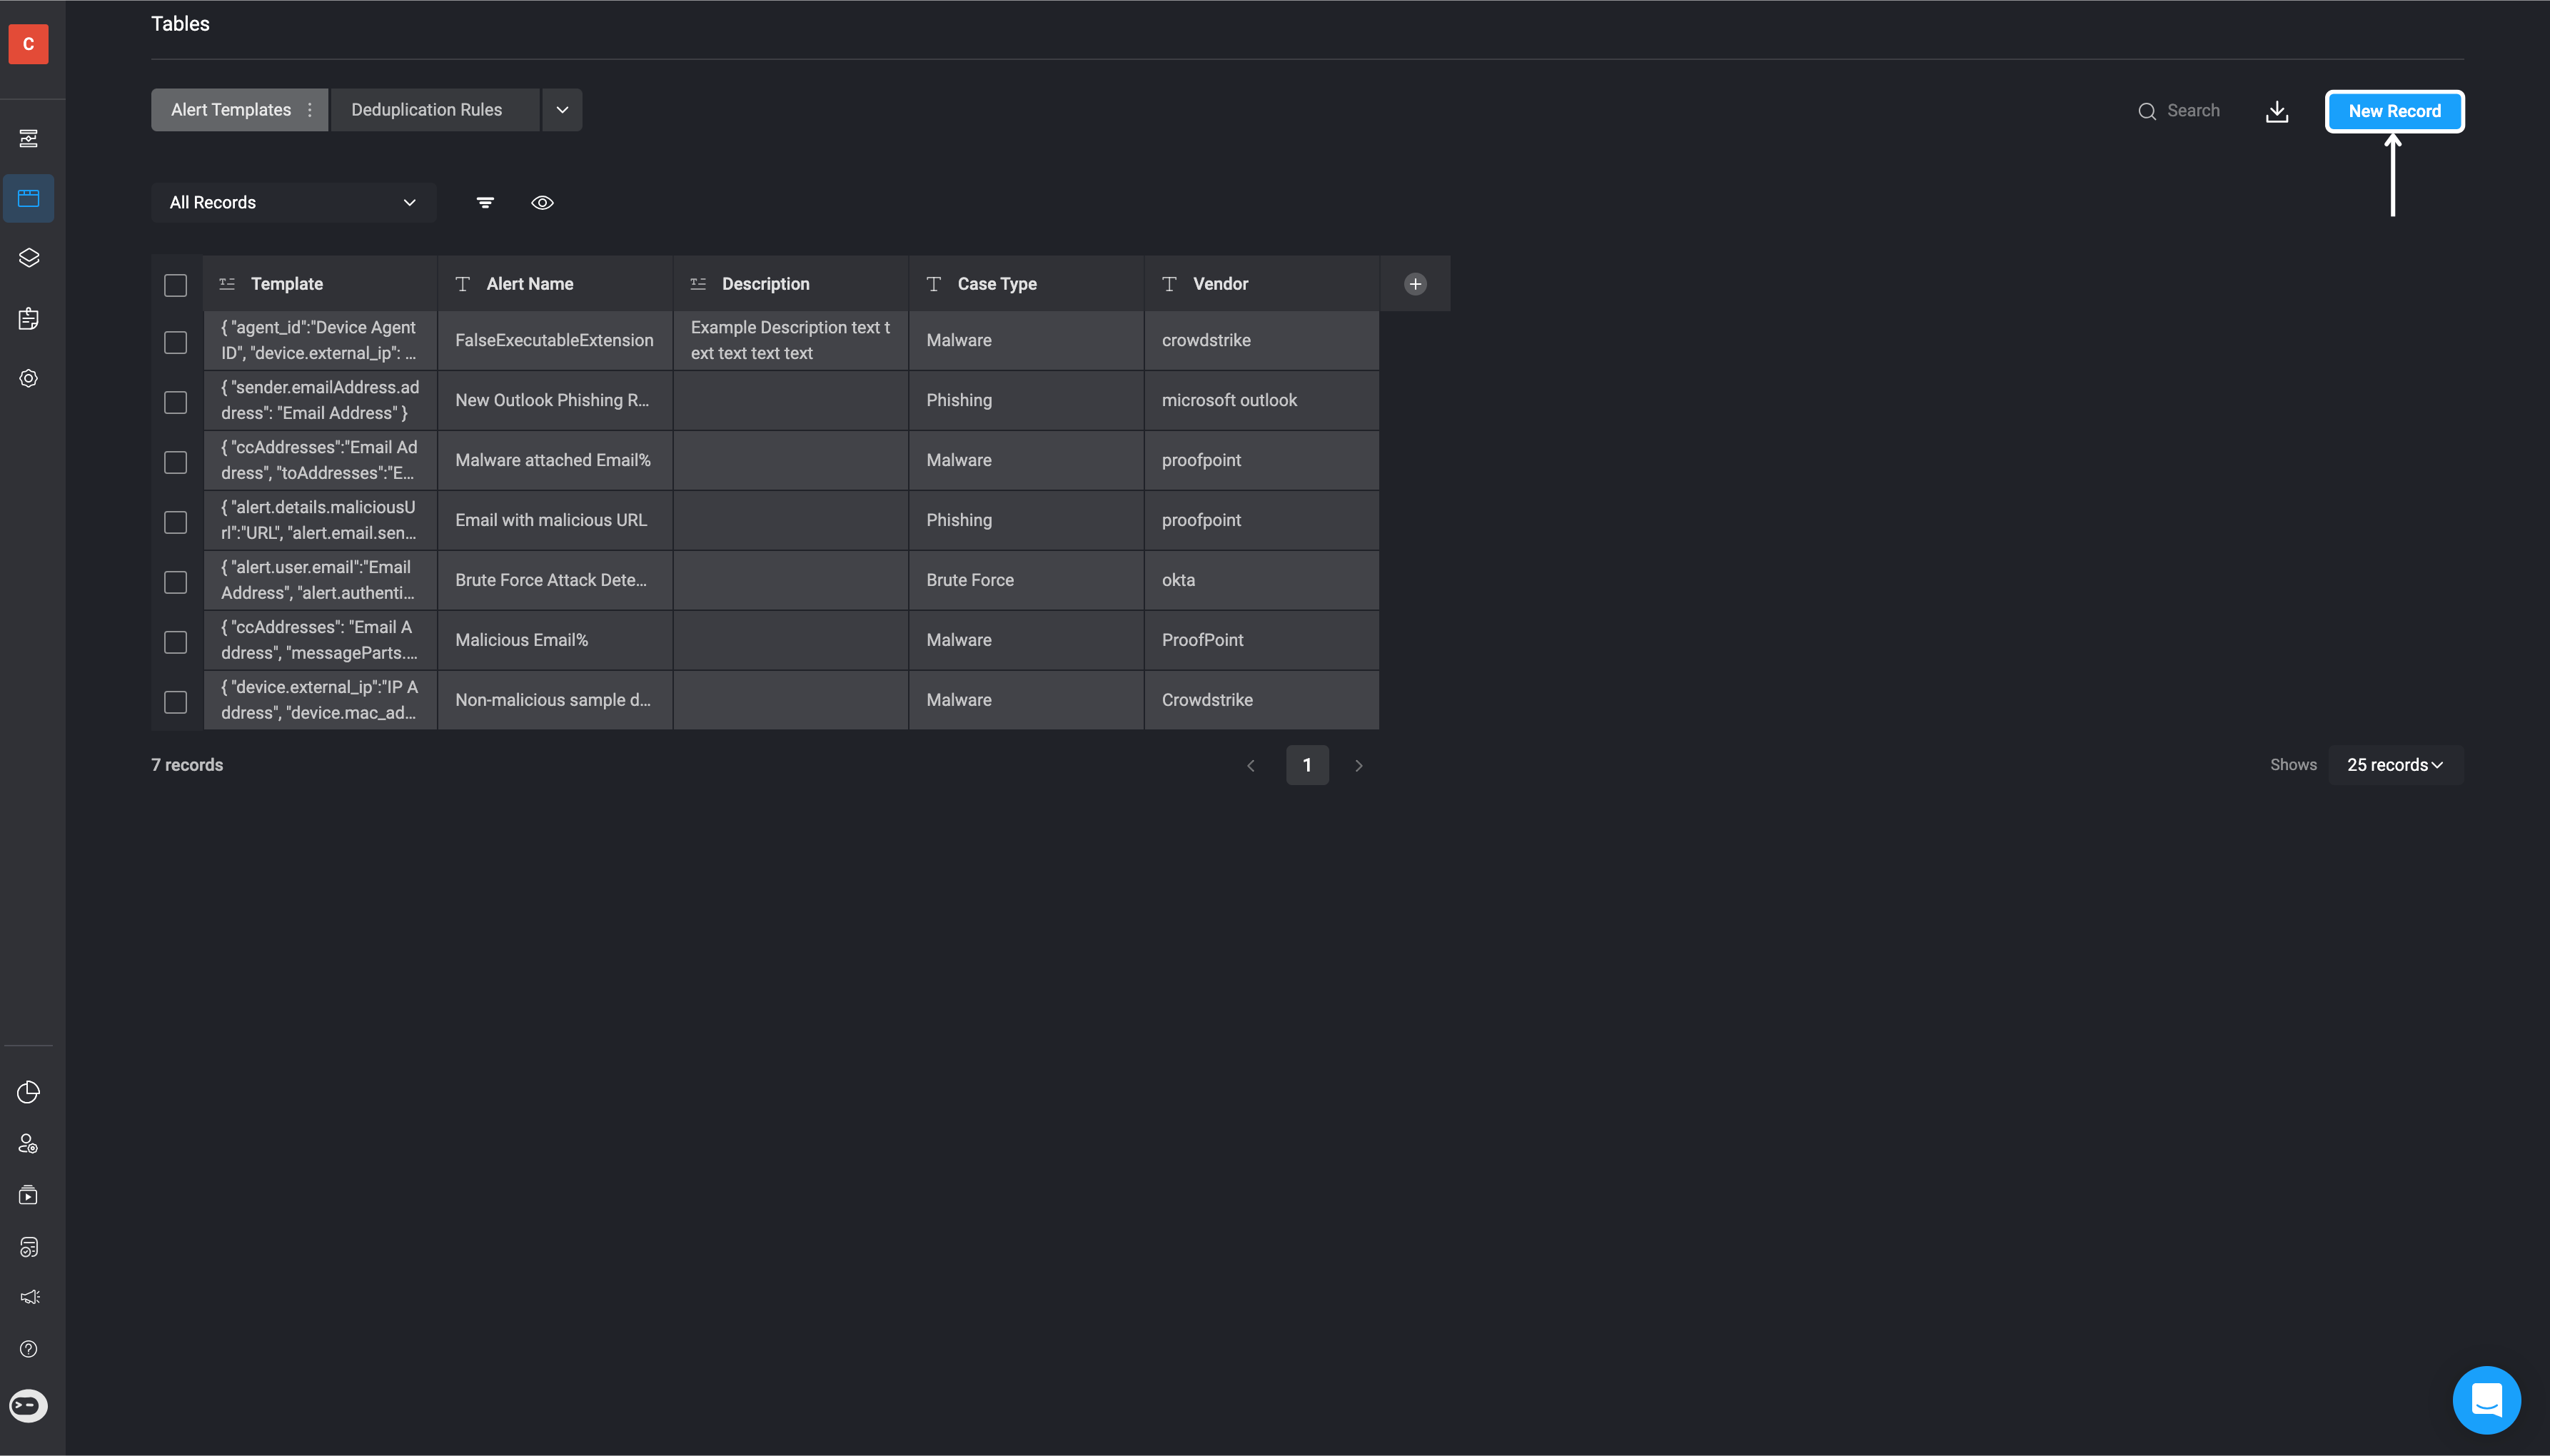Check the Brute Force Attack row checkbox
Screen dimensions: 2550x1456
click(176, 582)
